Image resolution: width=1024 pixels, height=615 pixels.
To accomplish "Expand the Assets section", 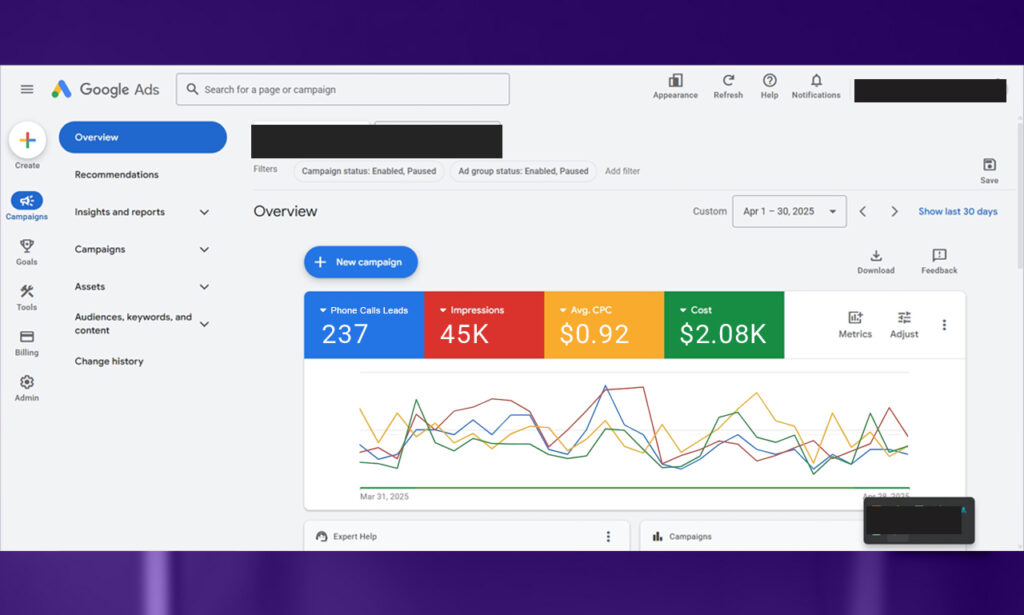I will pyautogui.click(x=142, y=287).
